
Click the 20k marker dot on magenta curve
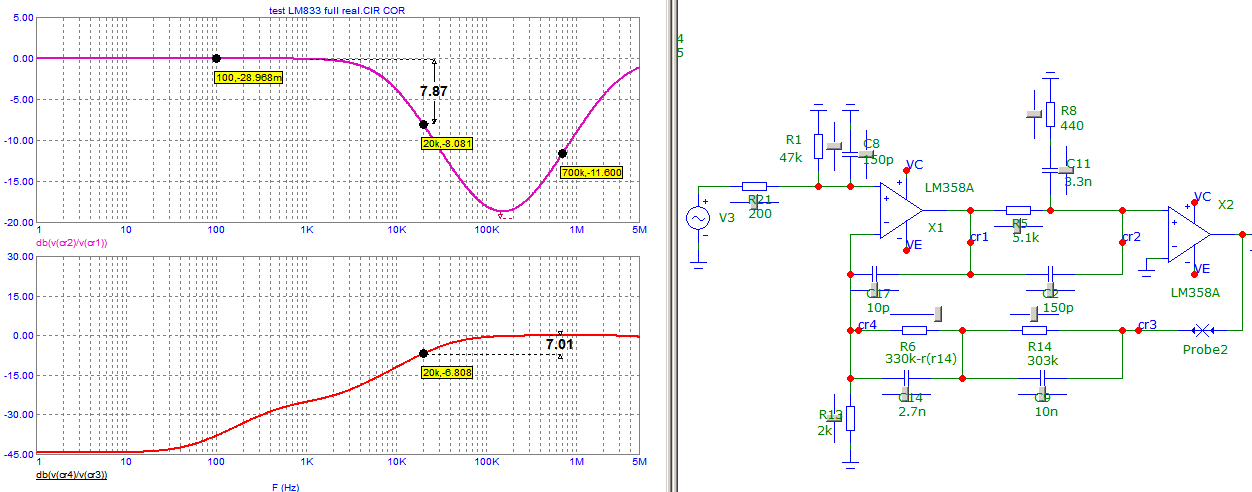[x=423, y=124]
